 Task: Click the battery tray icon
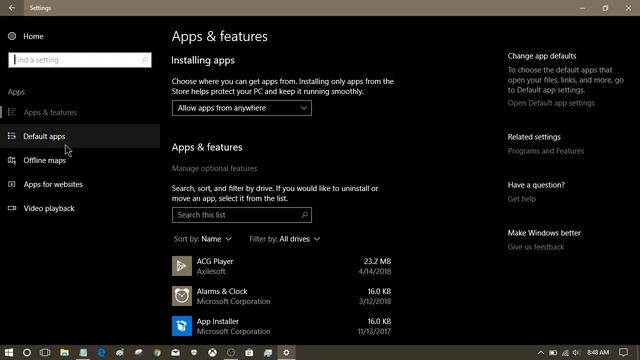coord(553,353)
